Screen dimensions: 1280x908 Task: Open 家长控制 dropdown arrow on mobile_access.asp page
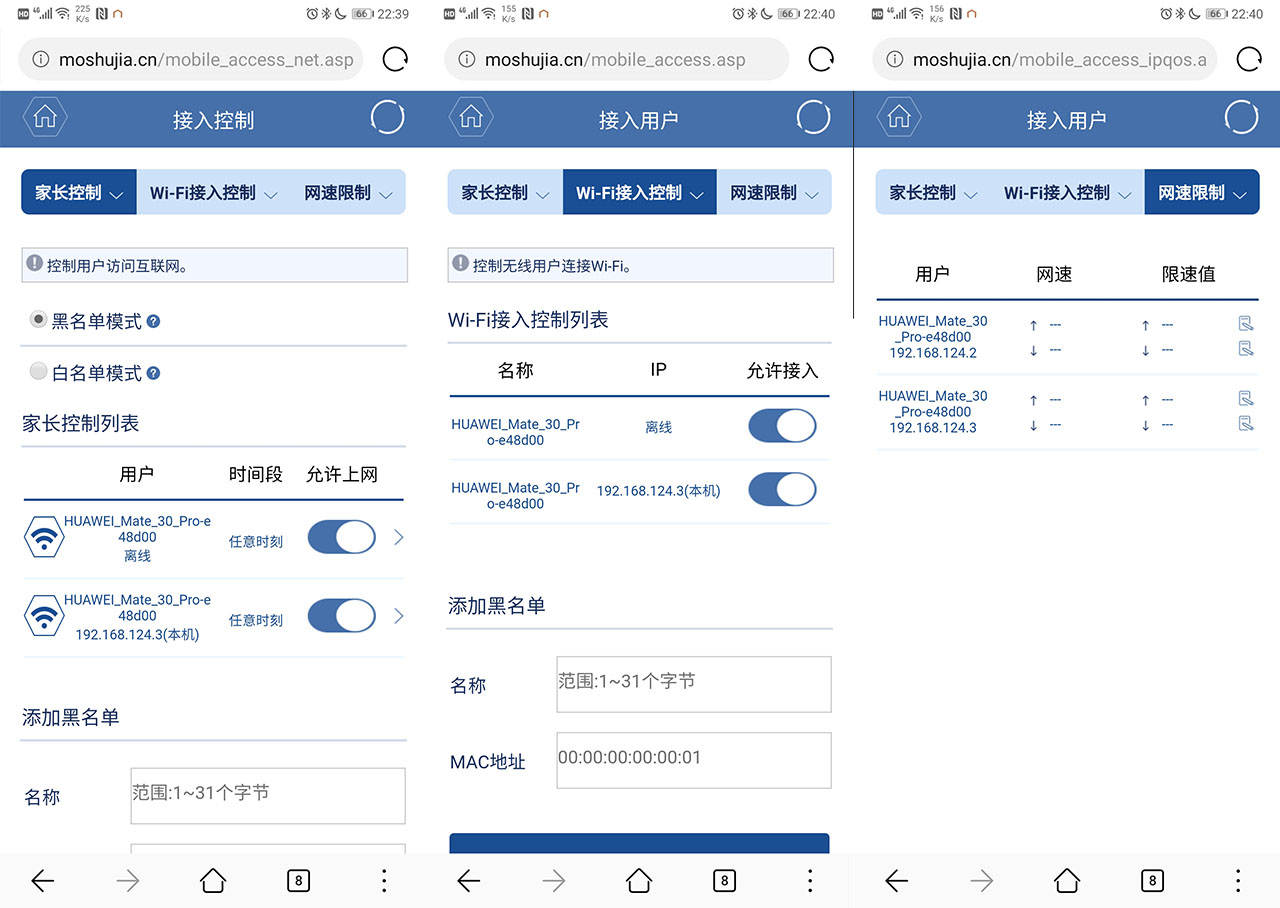[542, 195]
